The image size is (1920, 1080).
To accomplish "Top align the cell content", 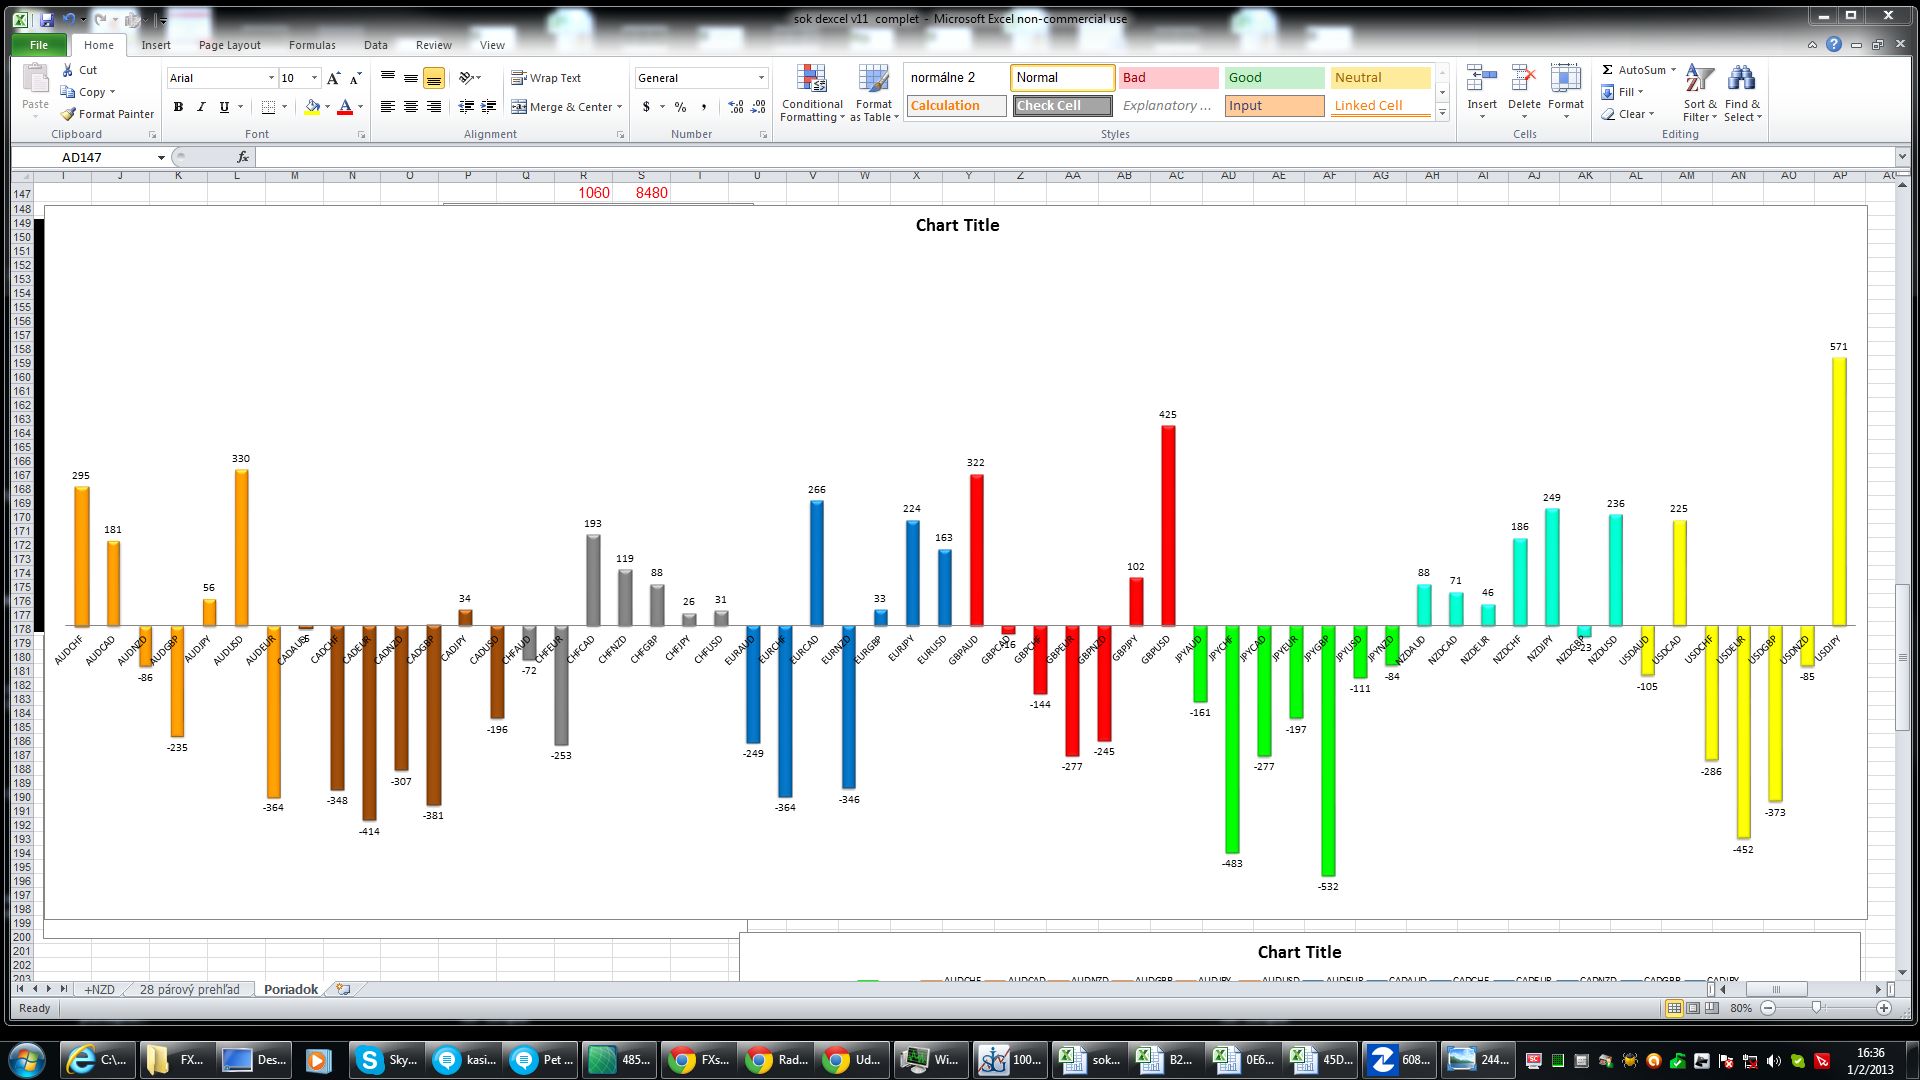I will pyautogui.click(x=388, y=78).
